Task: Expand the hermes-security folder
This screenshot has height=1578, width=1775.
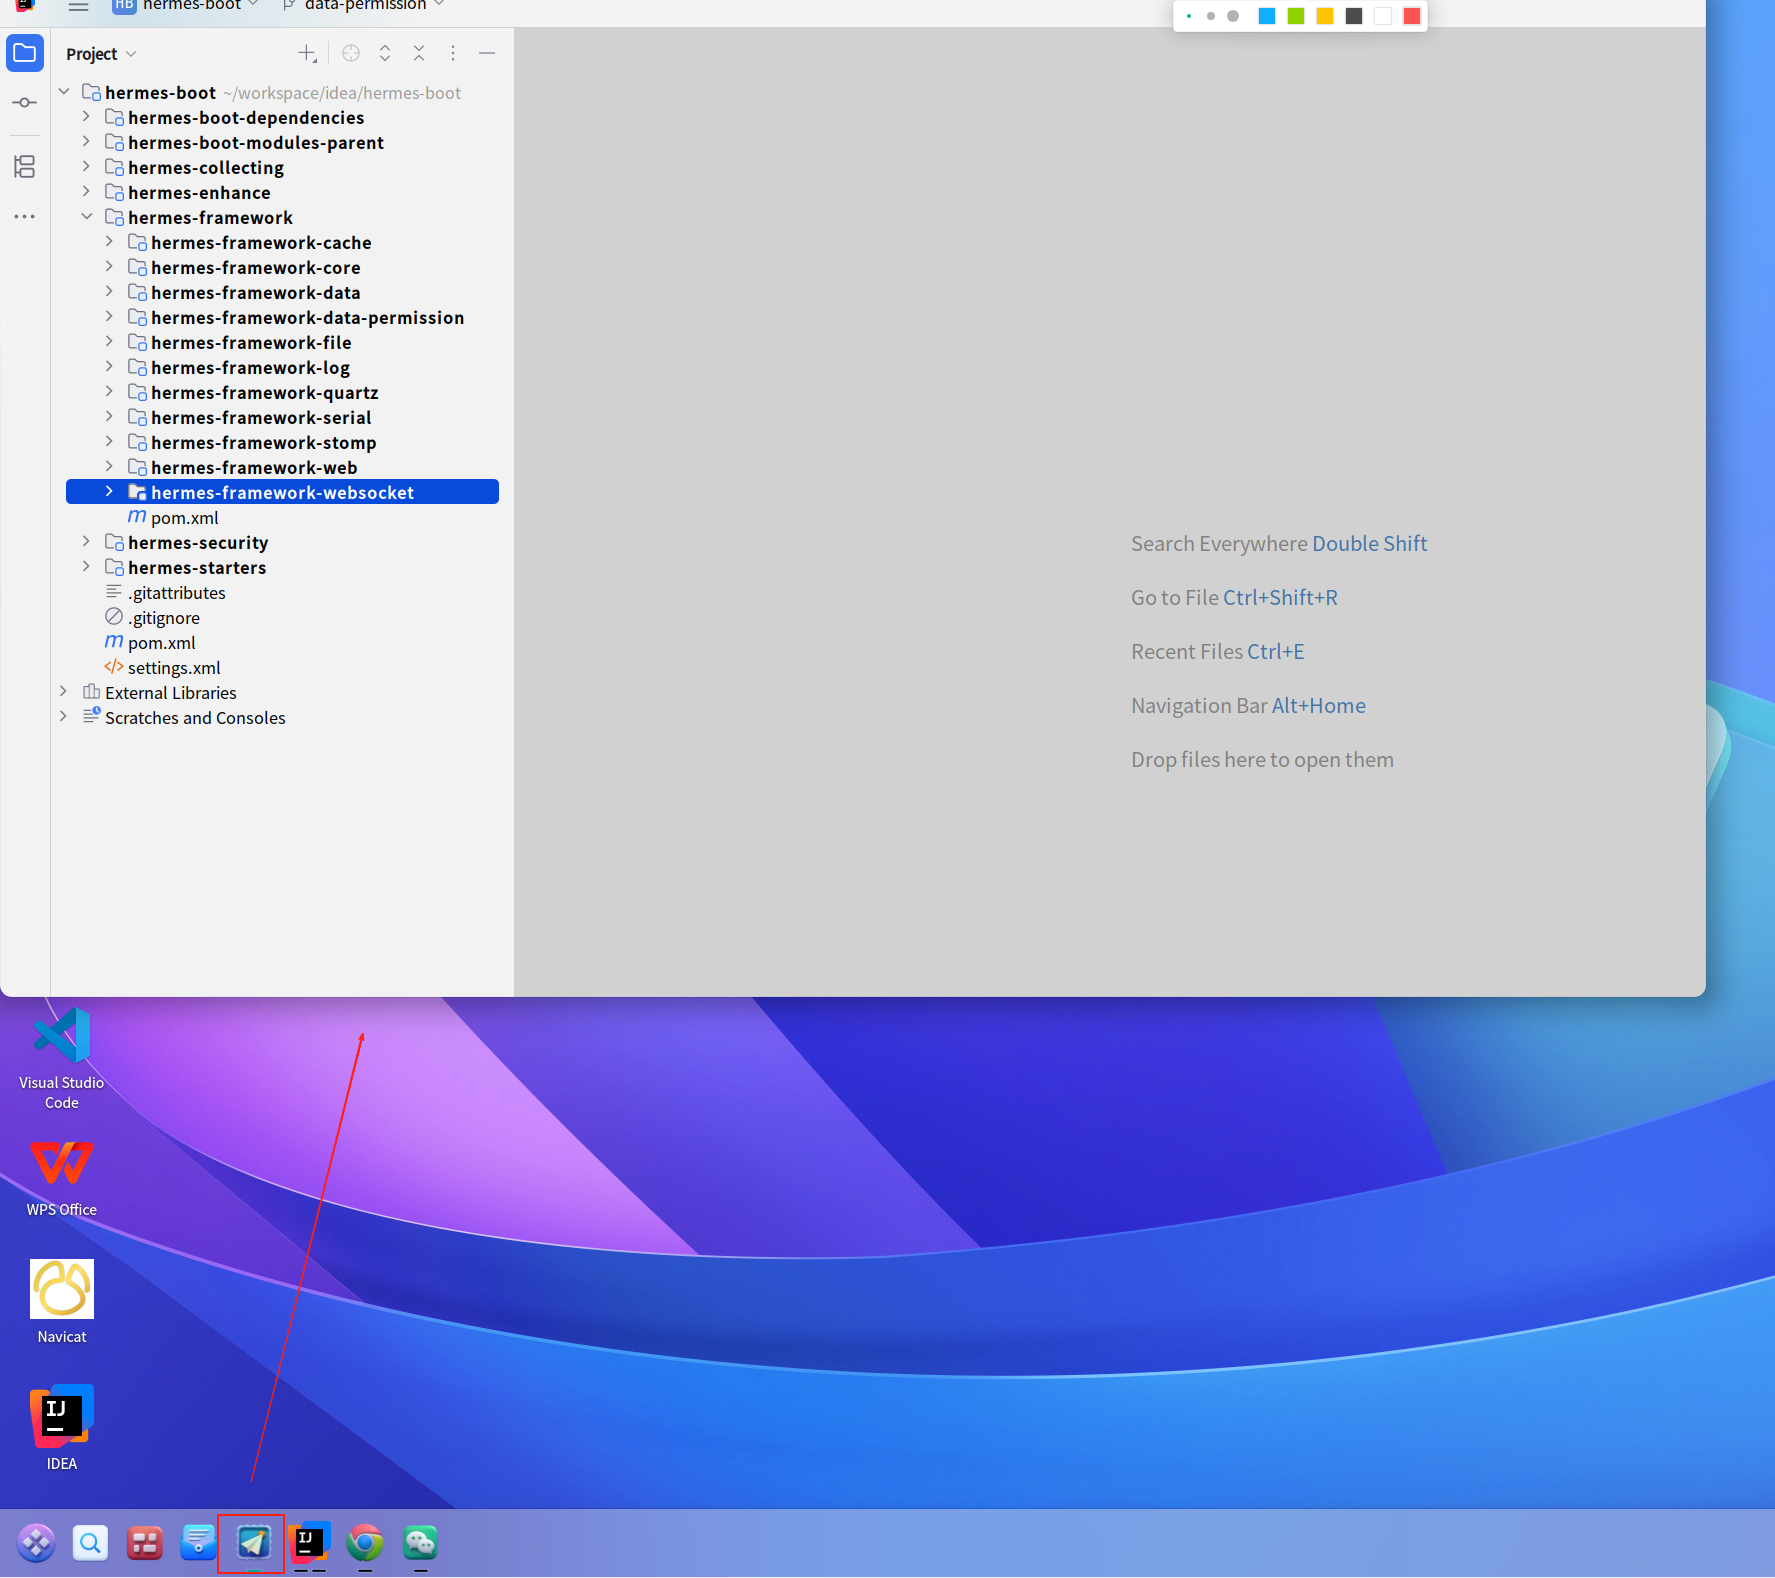Action: click(86, 541)
